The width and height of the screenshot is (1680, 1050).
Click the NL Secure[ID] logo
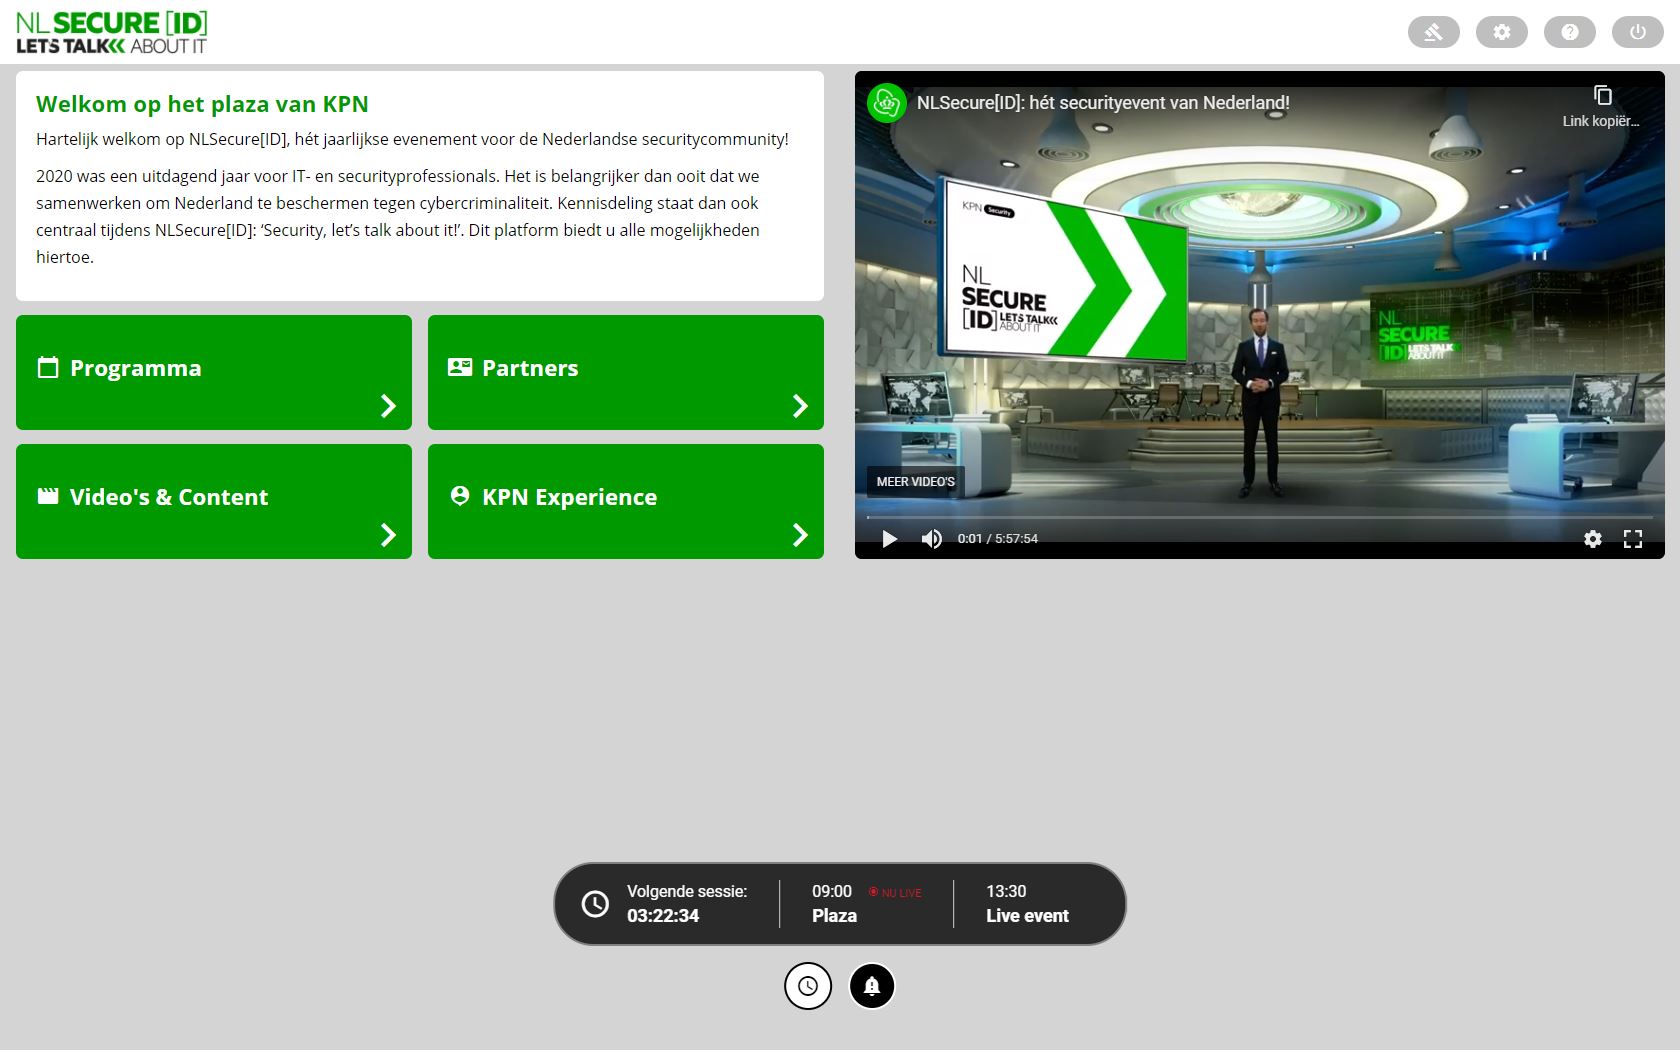coord(112,32)
